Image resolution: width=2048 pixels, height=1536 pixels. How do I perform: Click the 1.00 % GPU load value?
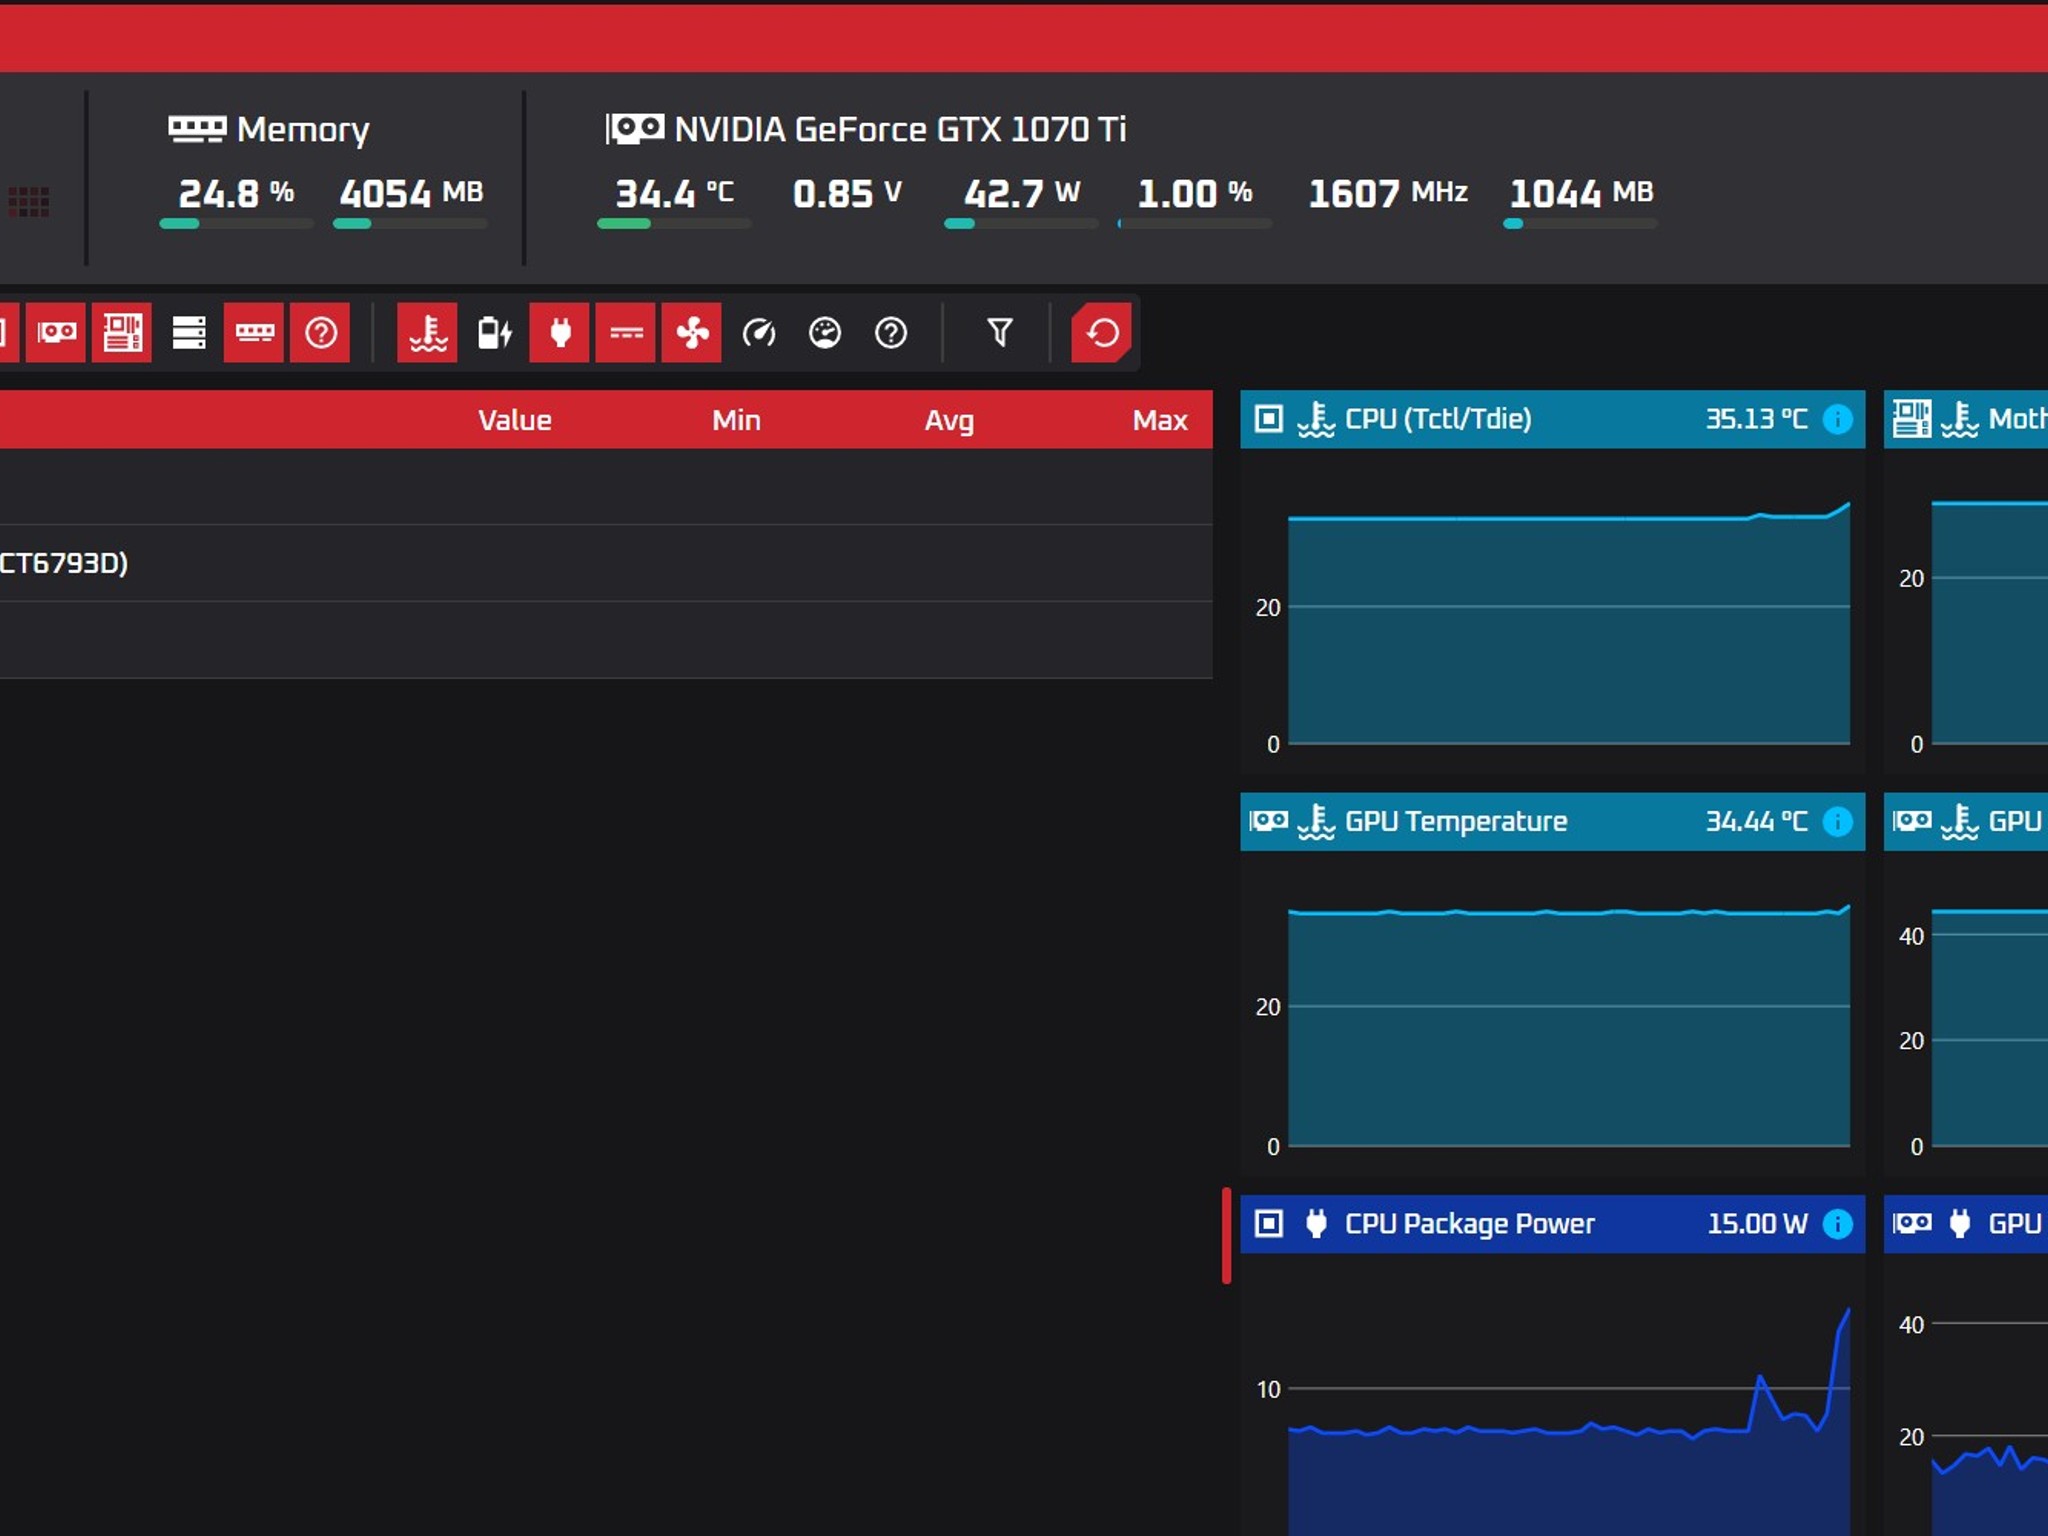pos(1194,193)
